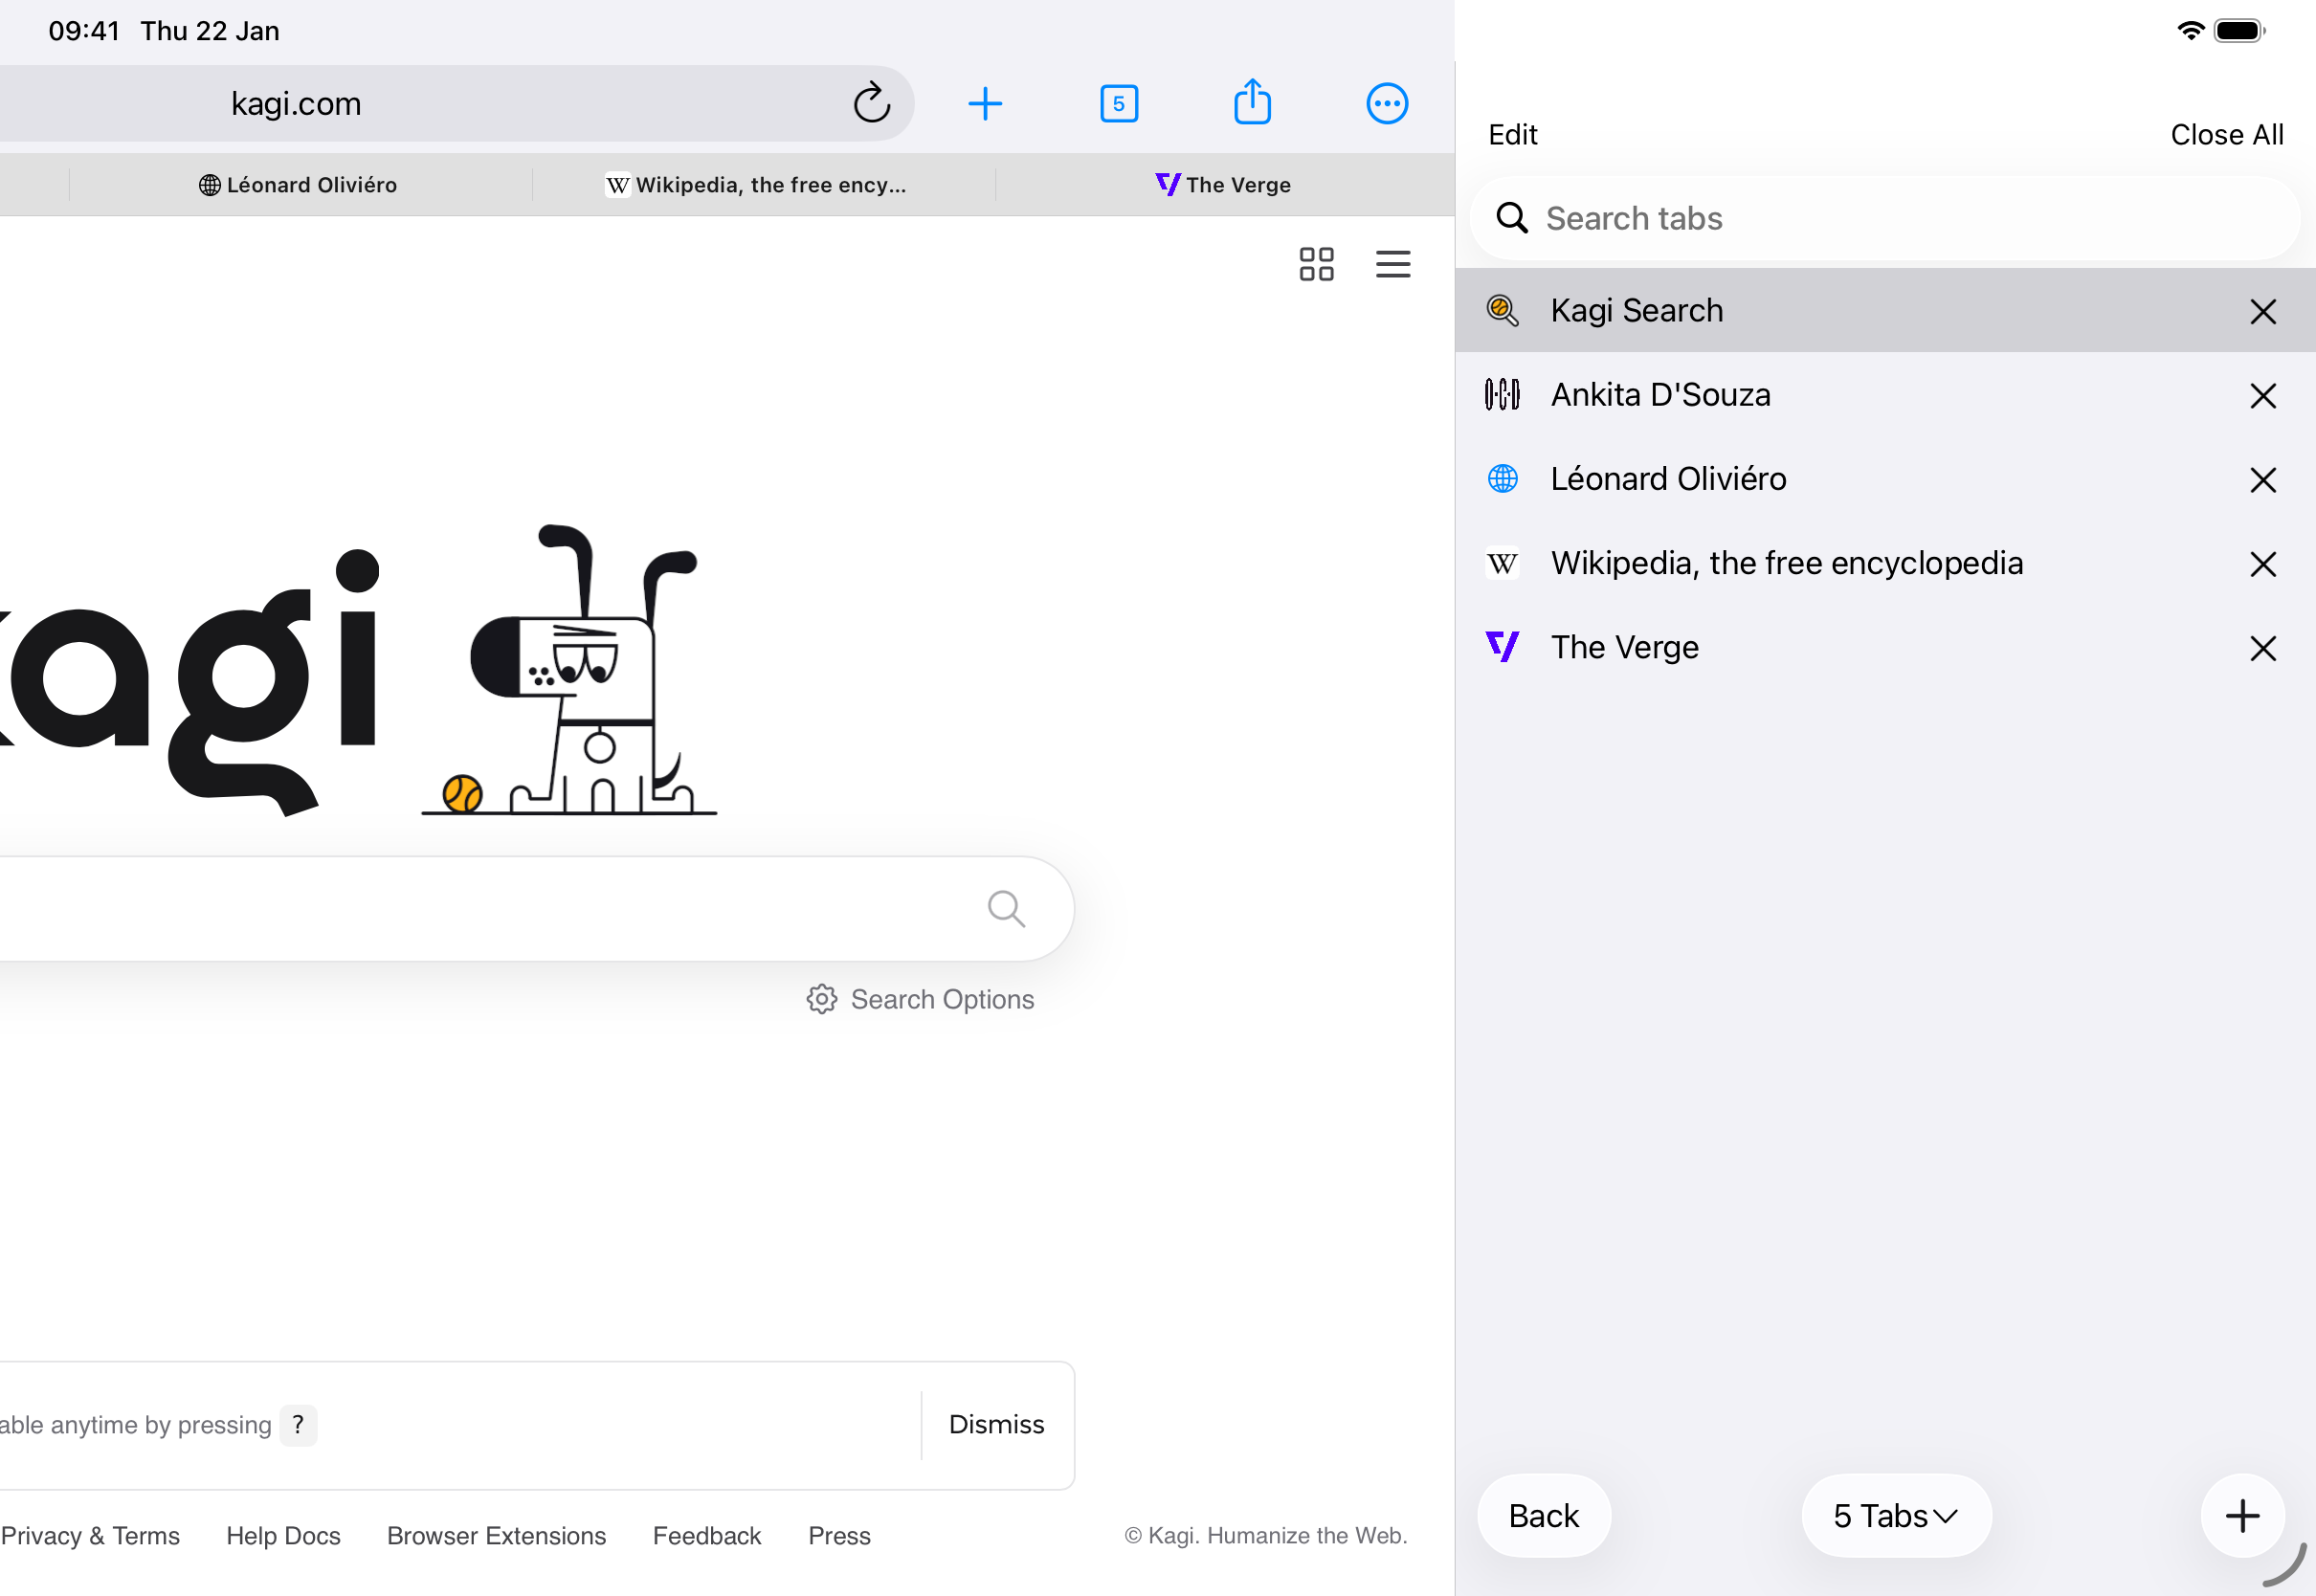Viewport: 2316px width, 1596px height.
Task: Dismiss the keyboard shortcut tip
Action: [x=996, y=1424]
